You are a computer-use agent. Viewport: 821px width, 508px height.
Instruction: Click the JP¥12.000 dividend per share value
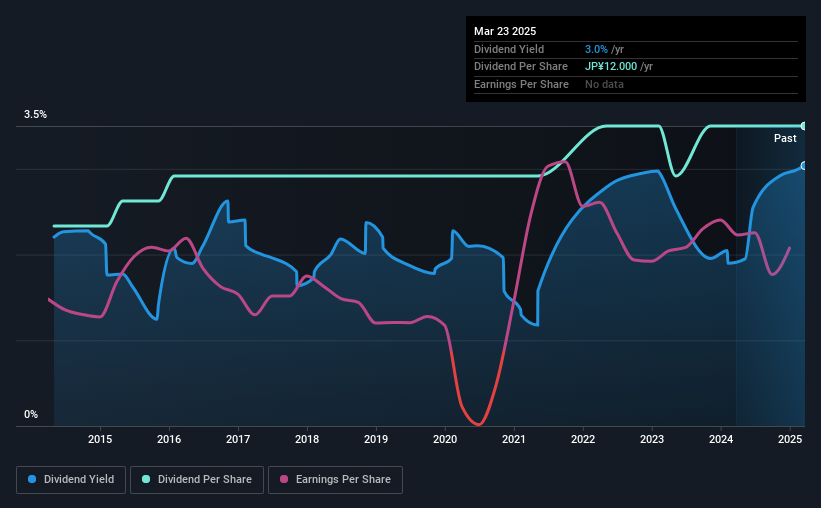pyautogui.click(x=611, y=67)
